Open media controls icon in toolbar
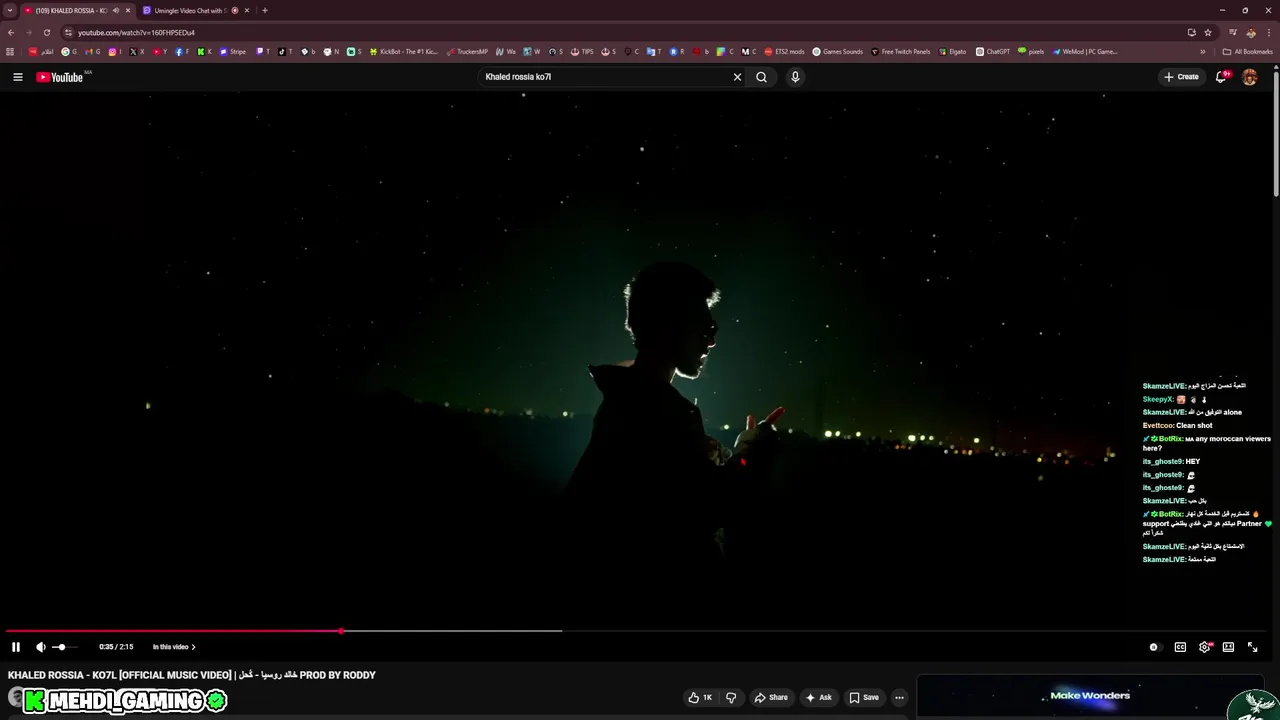This screenshot has width=1280, height=720. coord(1233,32)
